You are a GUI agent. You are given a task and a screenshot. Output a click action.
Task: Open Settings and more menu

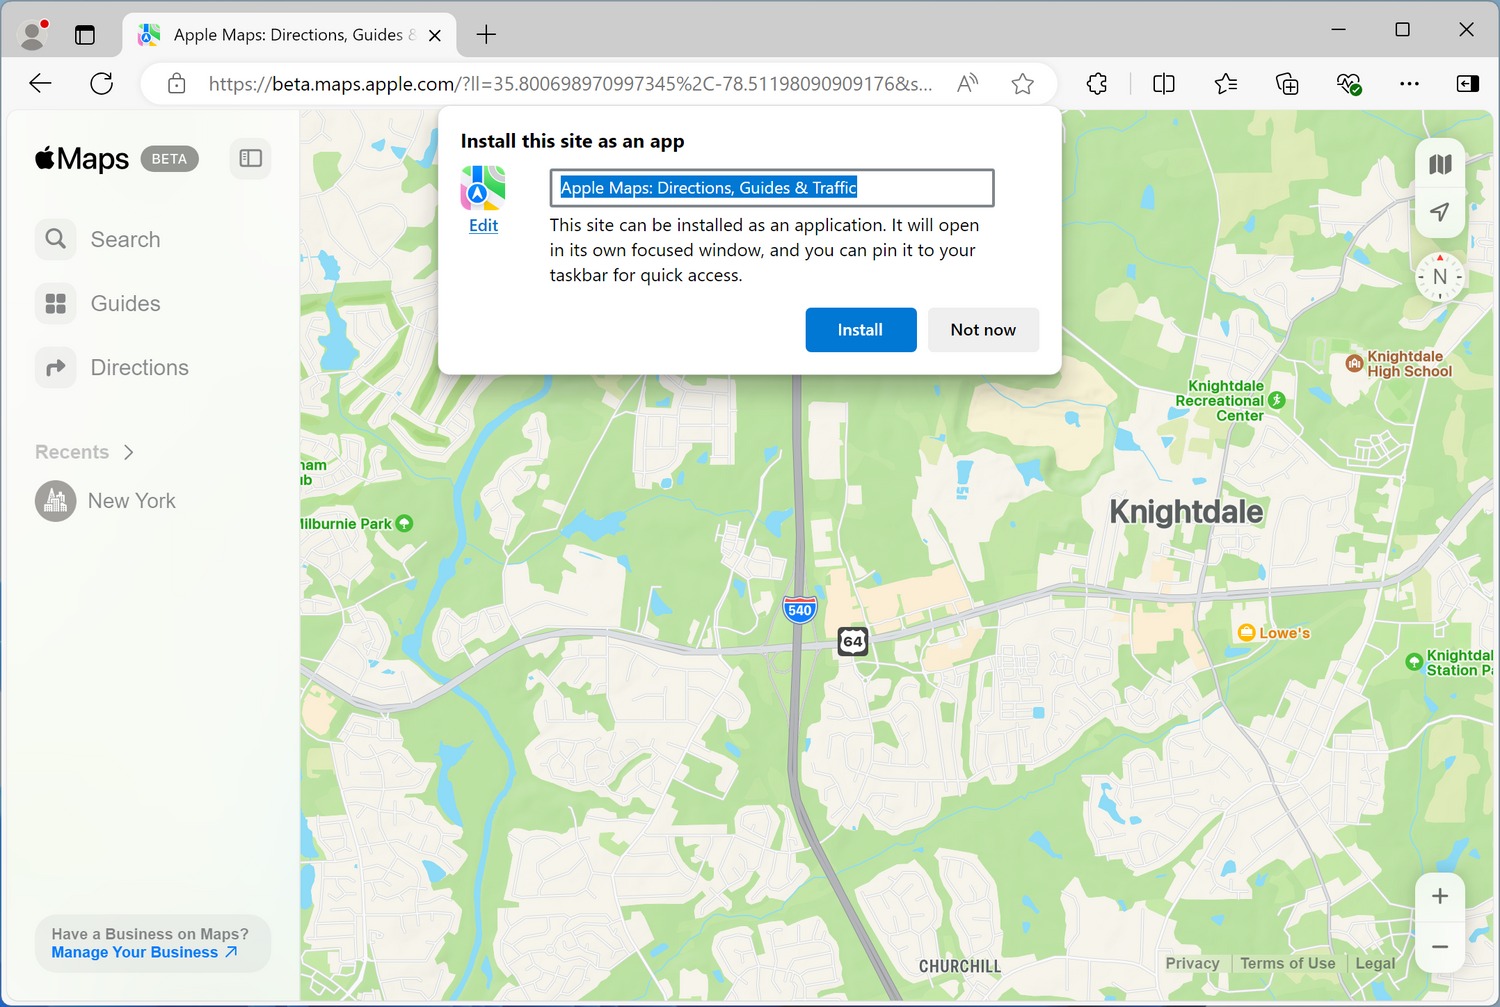[x=1409, y=84]
